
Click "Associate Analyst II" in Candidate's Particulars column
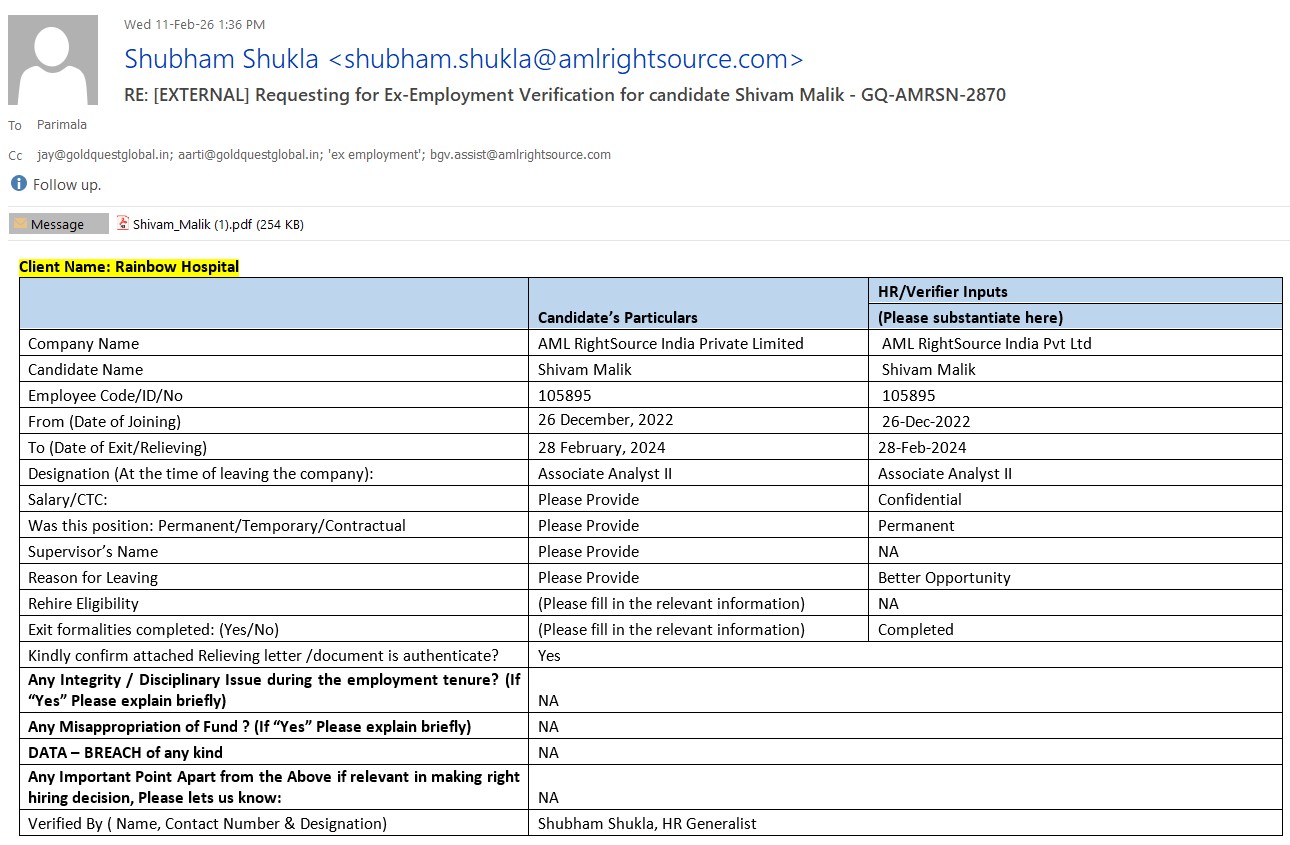tap(605, 473)
